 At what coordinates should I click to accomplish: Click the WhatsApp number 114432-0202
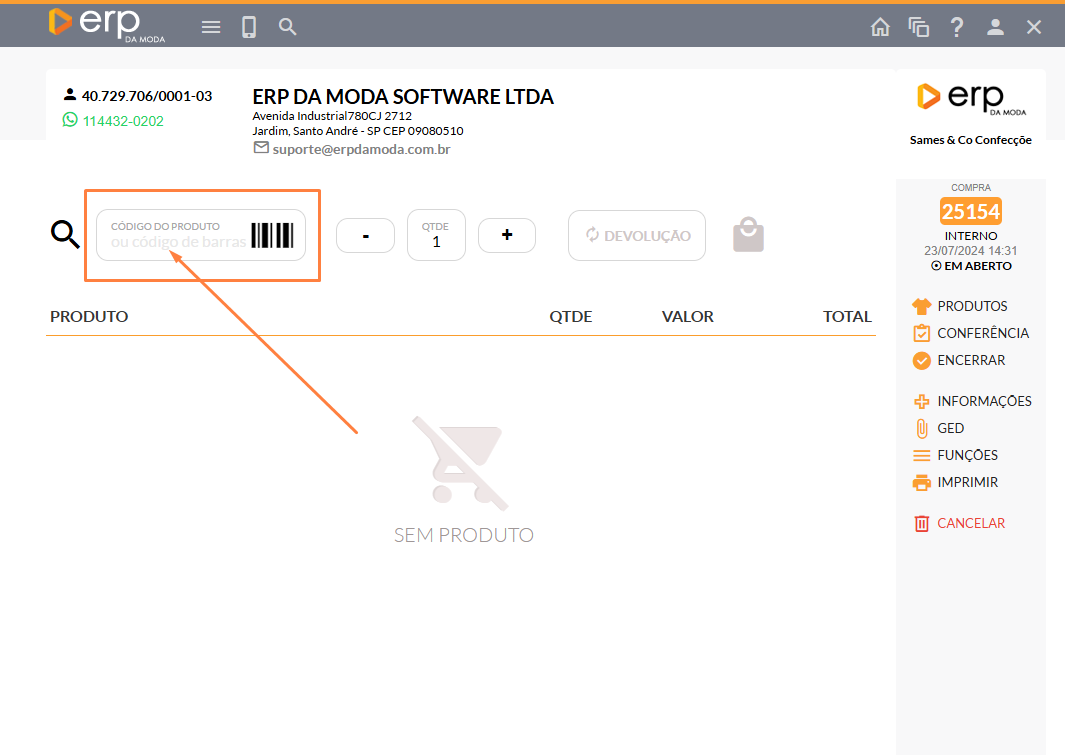click(x=122, y=121)
